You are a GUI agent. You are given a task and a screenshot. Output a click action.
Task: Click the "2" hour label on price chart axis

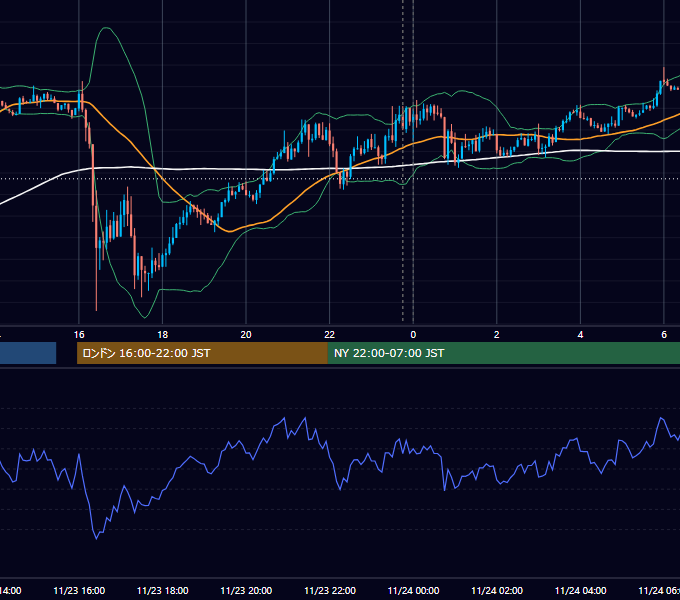coord(497,335)
